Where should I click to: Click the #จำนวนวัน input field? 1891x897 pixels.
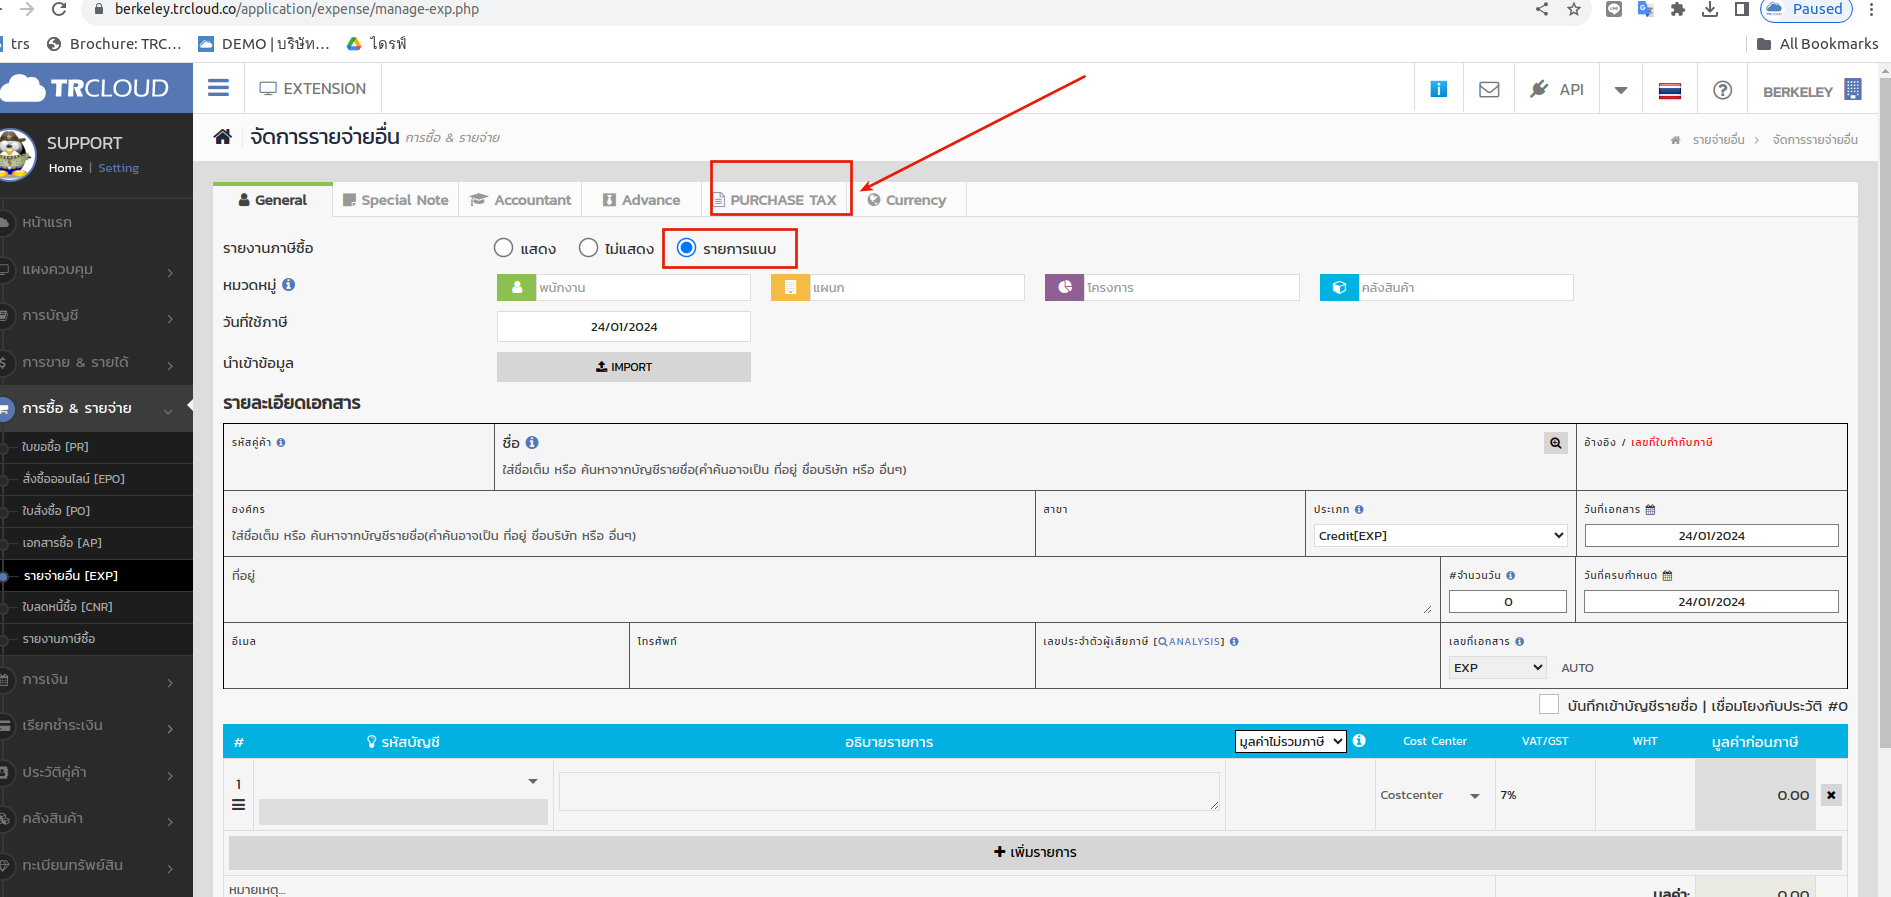tap(1508, 601)
